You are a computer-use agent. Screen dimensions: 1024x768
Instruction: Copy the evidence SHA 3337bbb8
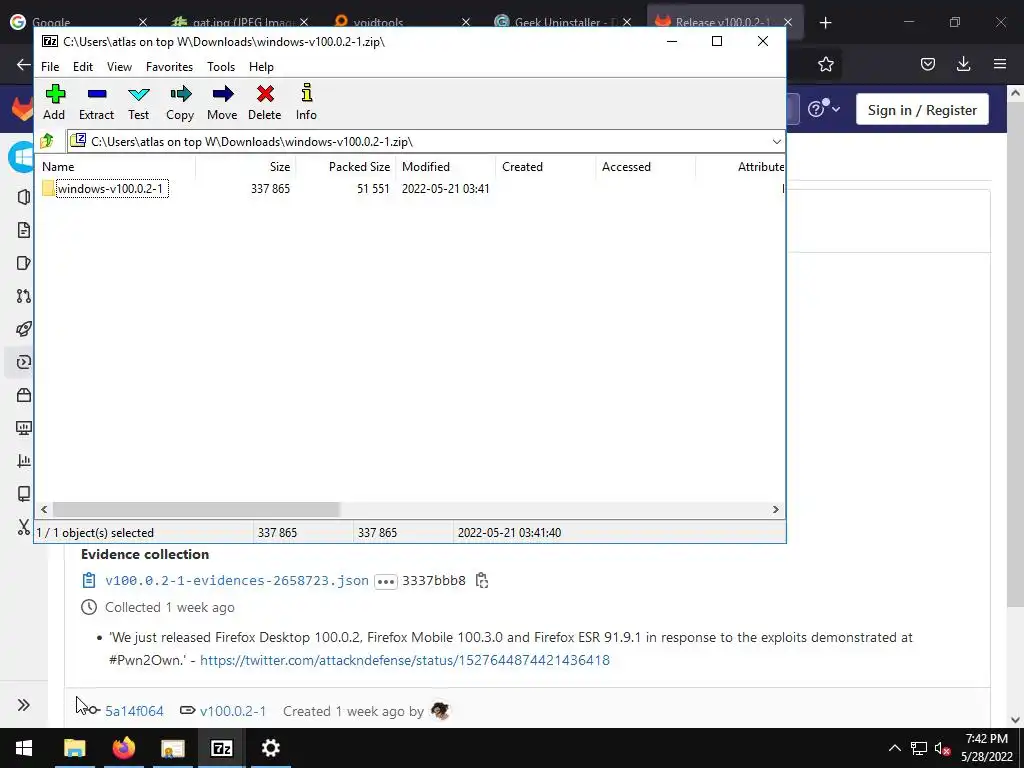pyautogui.click(x=482, y=581)
